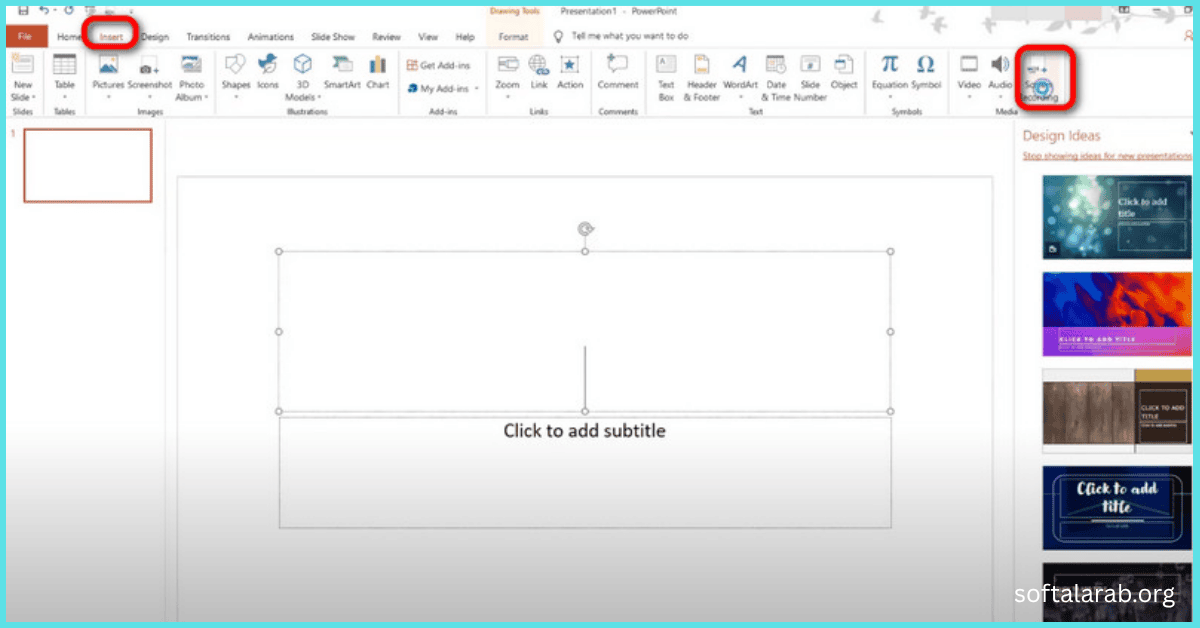Insert a New Slide
Viewport: 1200px width, 628px height.
pyautogui.click(x=22, y=77)
